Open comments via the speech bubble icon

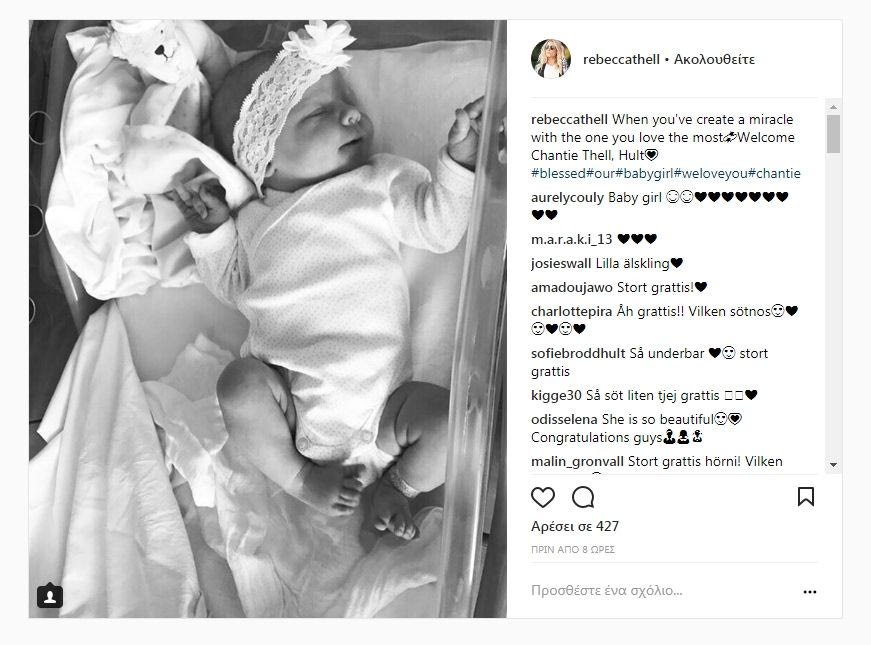(583, 497)
